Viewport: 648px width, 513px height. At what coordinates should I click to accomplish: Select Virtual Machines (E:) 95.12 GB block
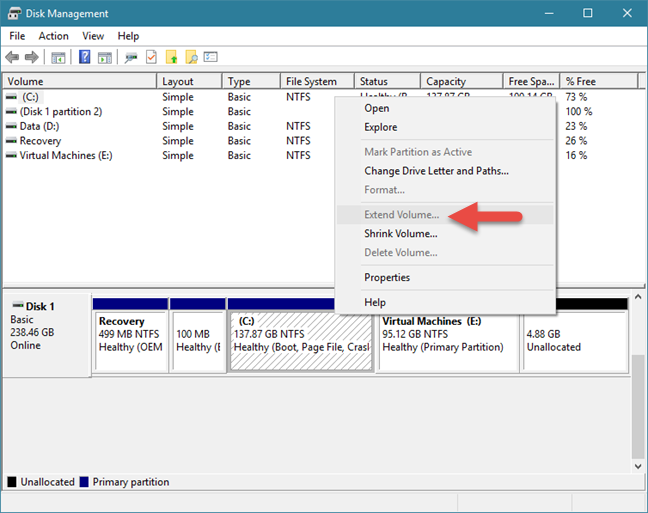coord(448,341)
